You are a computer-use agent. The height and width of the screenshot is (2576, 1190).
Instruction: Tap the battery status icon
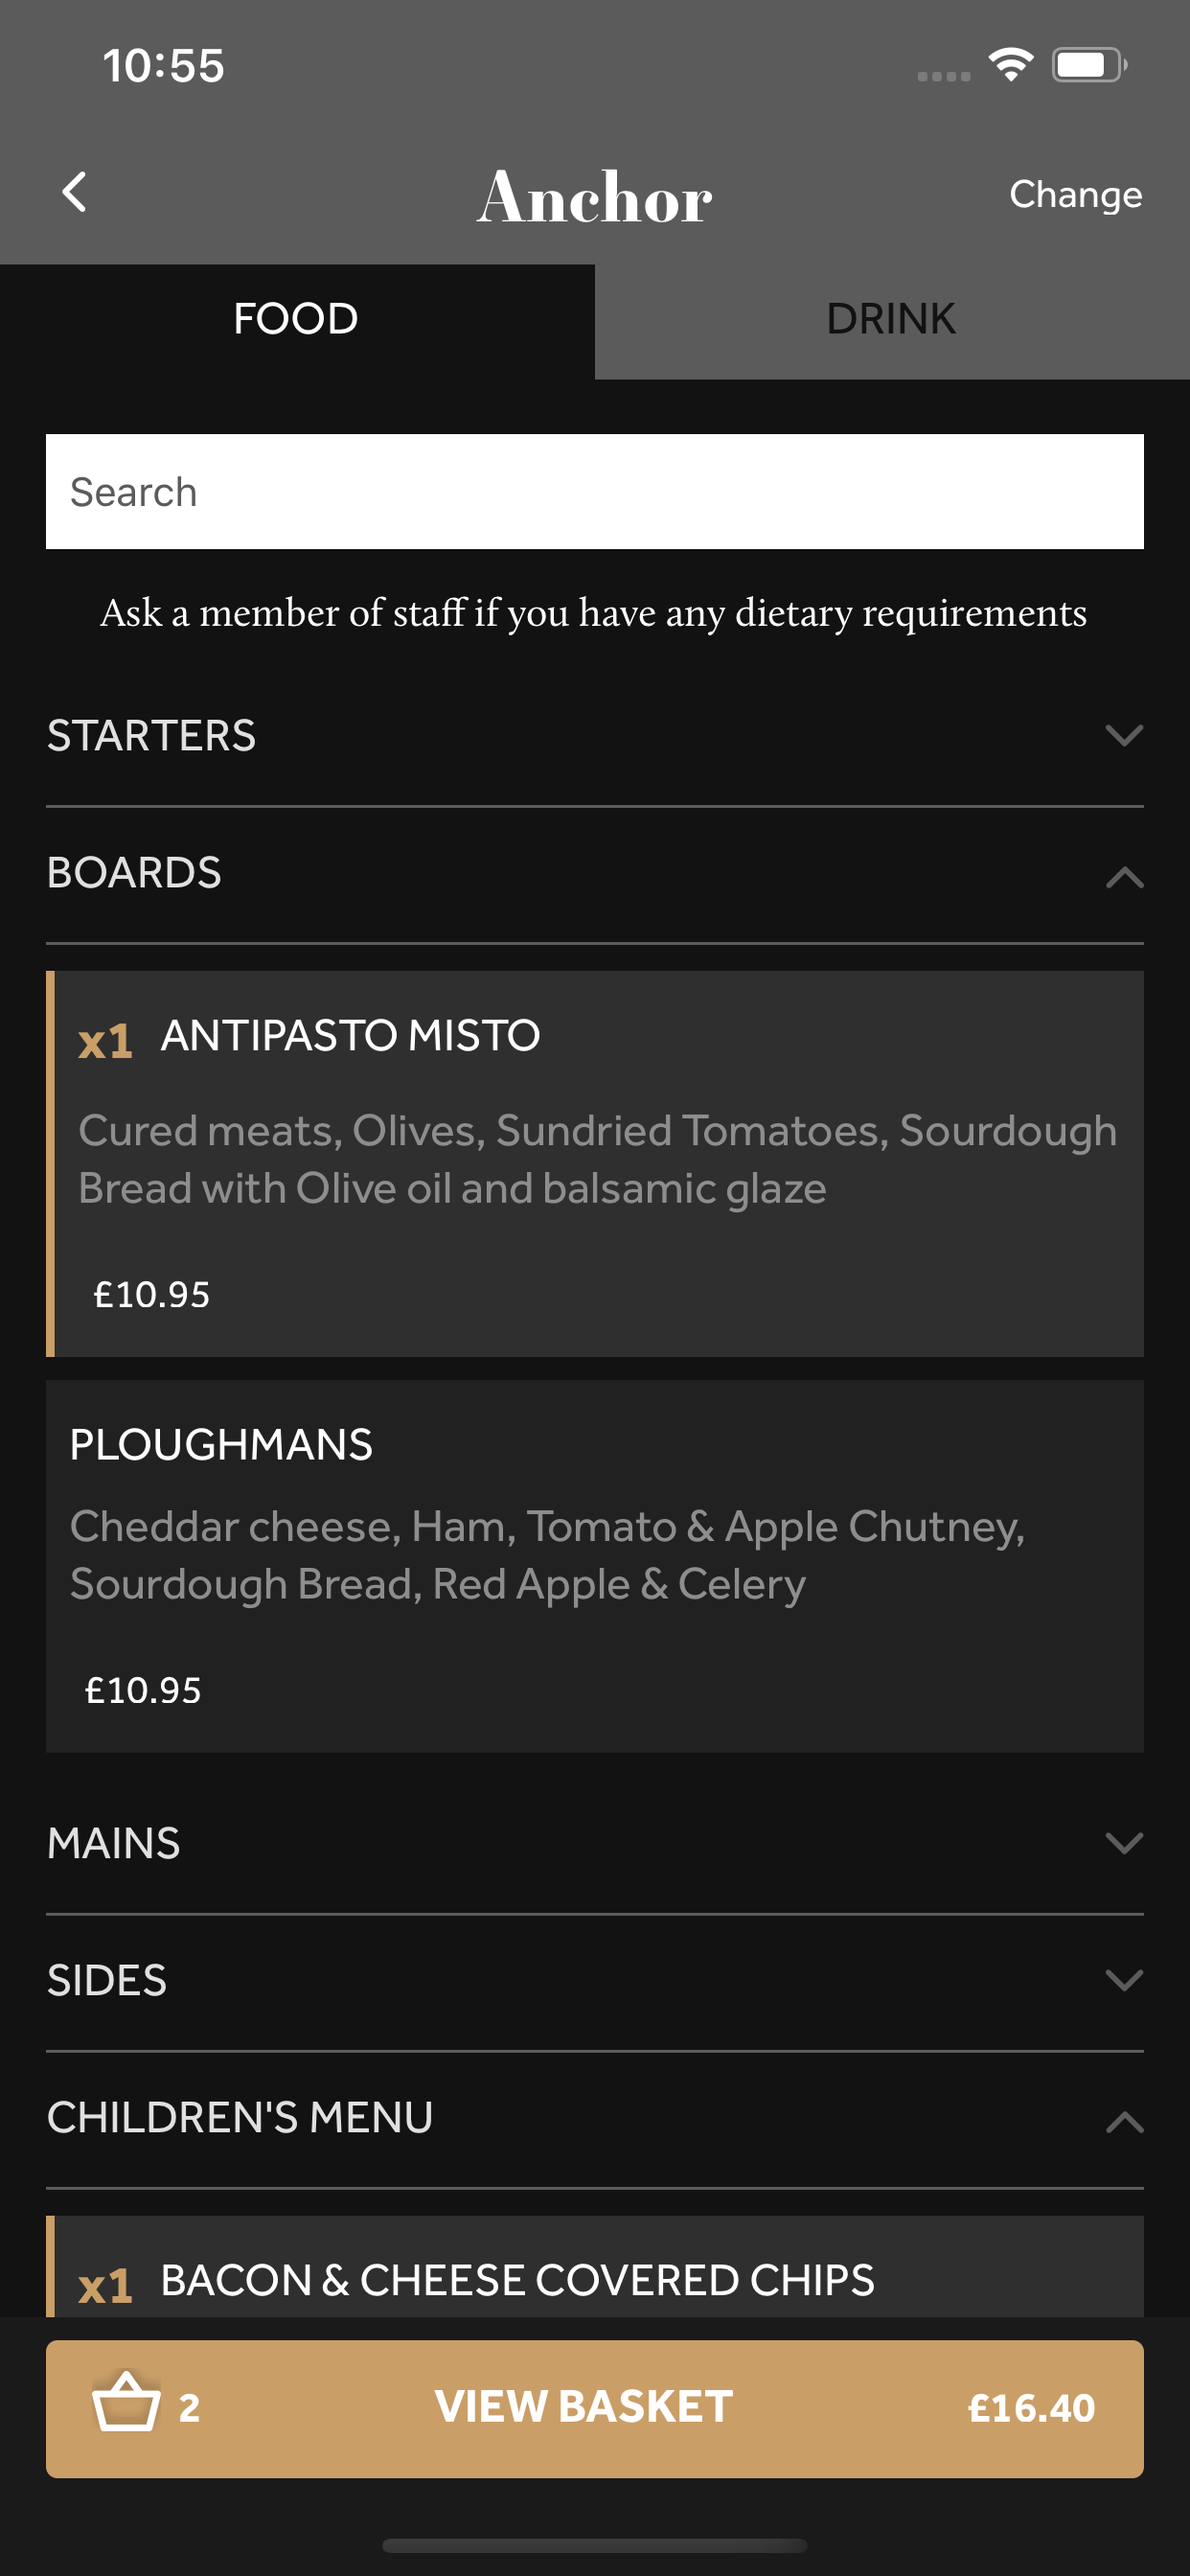pos(1089,65)
